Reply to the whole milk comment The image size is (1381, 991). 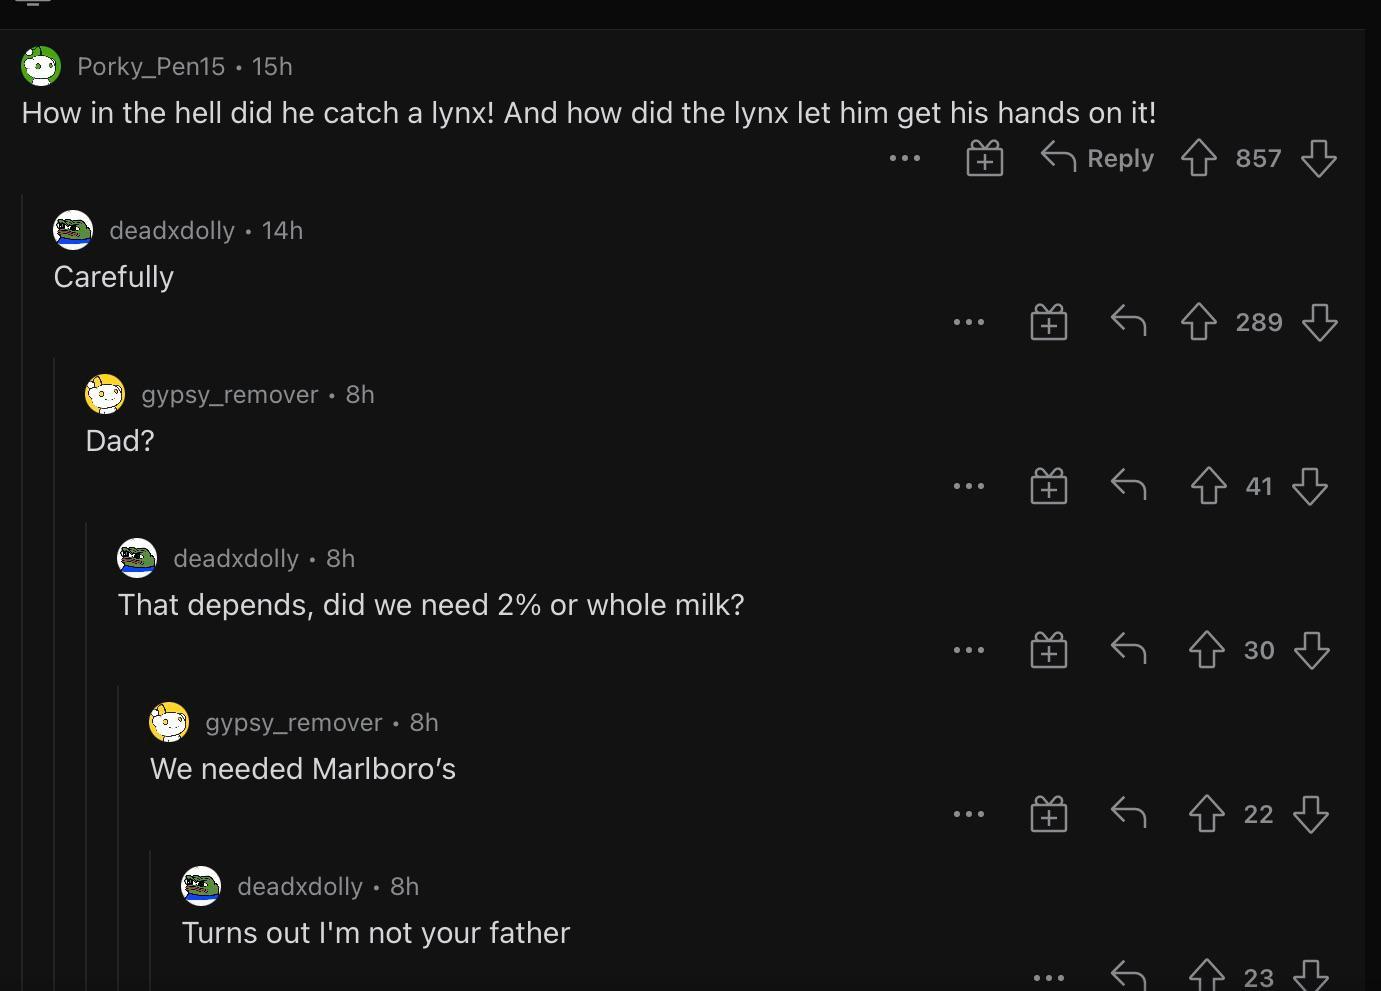tap(1128, 650)
